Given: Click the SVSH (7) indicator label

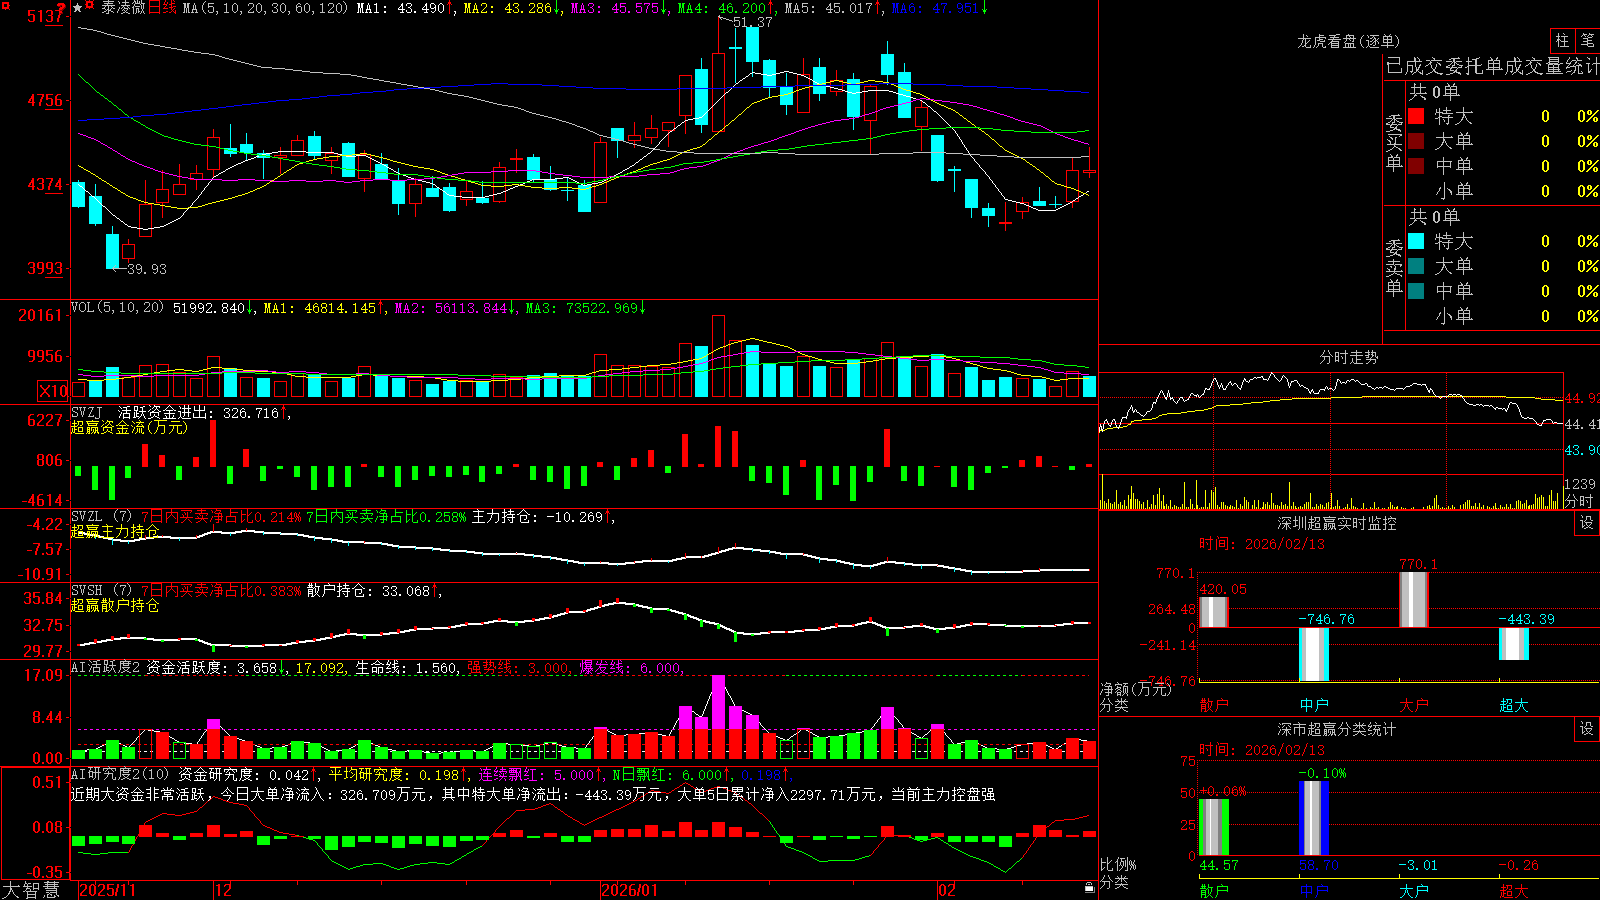Looking at the screenshot, I should [101, 591].
